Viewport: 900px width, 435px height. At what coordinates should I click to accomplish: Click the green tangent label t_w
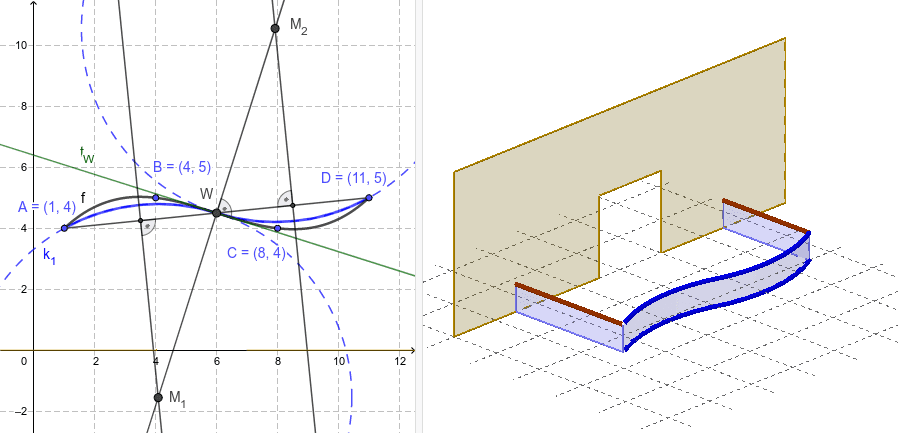tap(87, 155)
